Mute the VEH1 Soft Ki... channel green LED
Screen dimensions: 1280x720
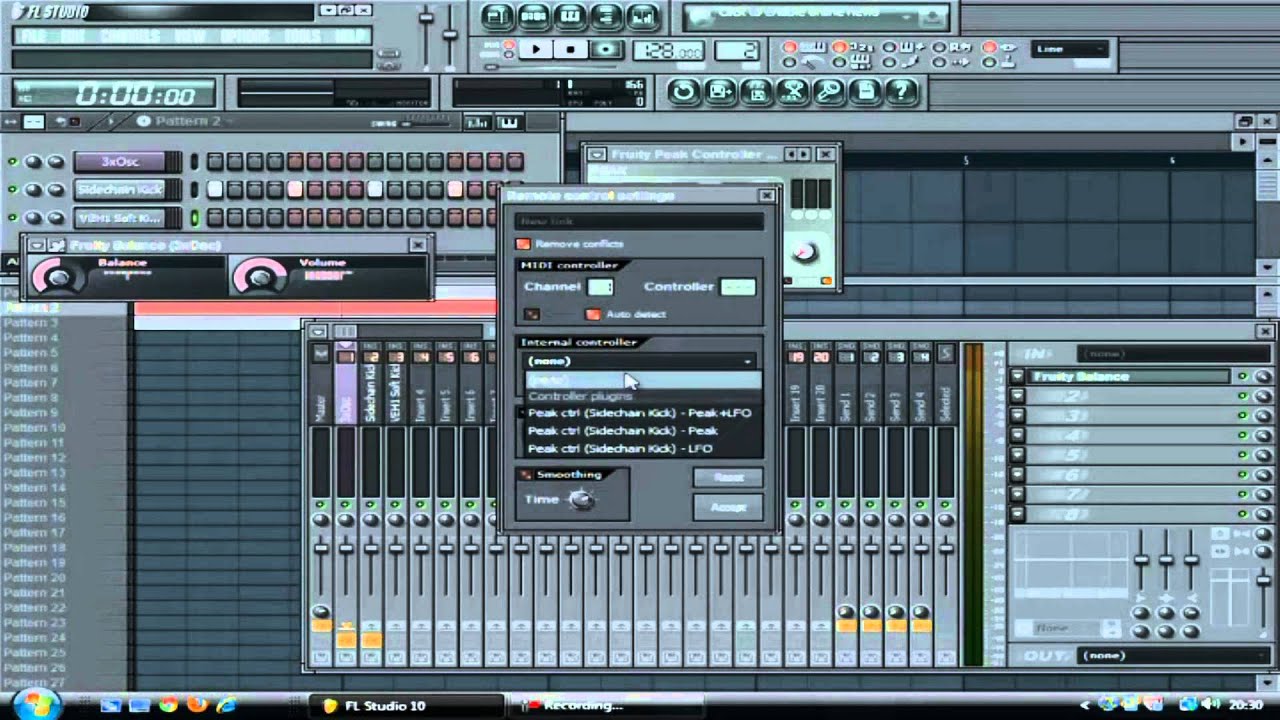(x=13, y=218)
